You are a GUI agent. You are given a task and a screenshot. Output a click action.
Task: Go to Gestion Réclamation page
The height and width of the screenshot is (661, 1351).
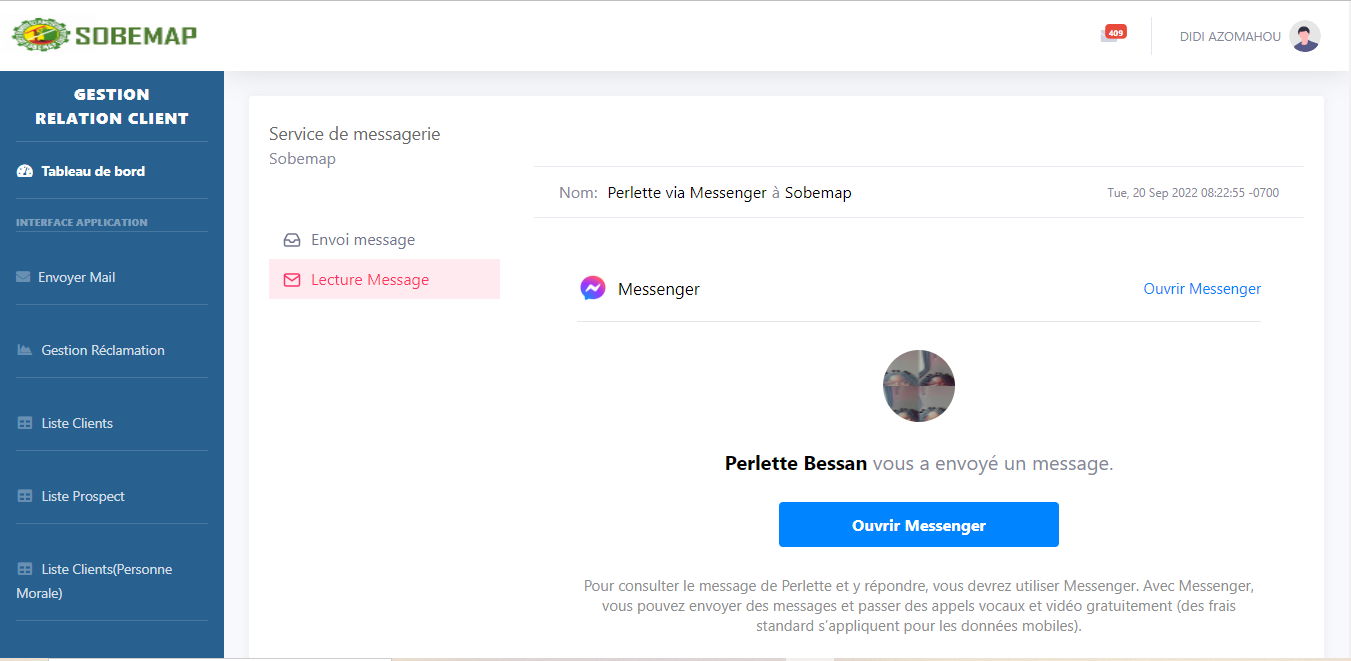click(x=103, y=350)
